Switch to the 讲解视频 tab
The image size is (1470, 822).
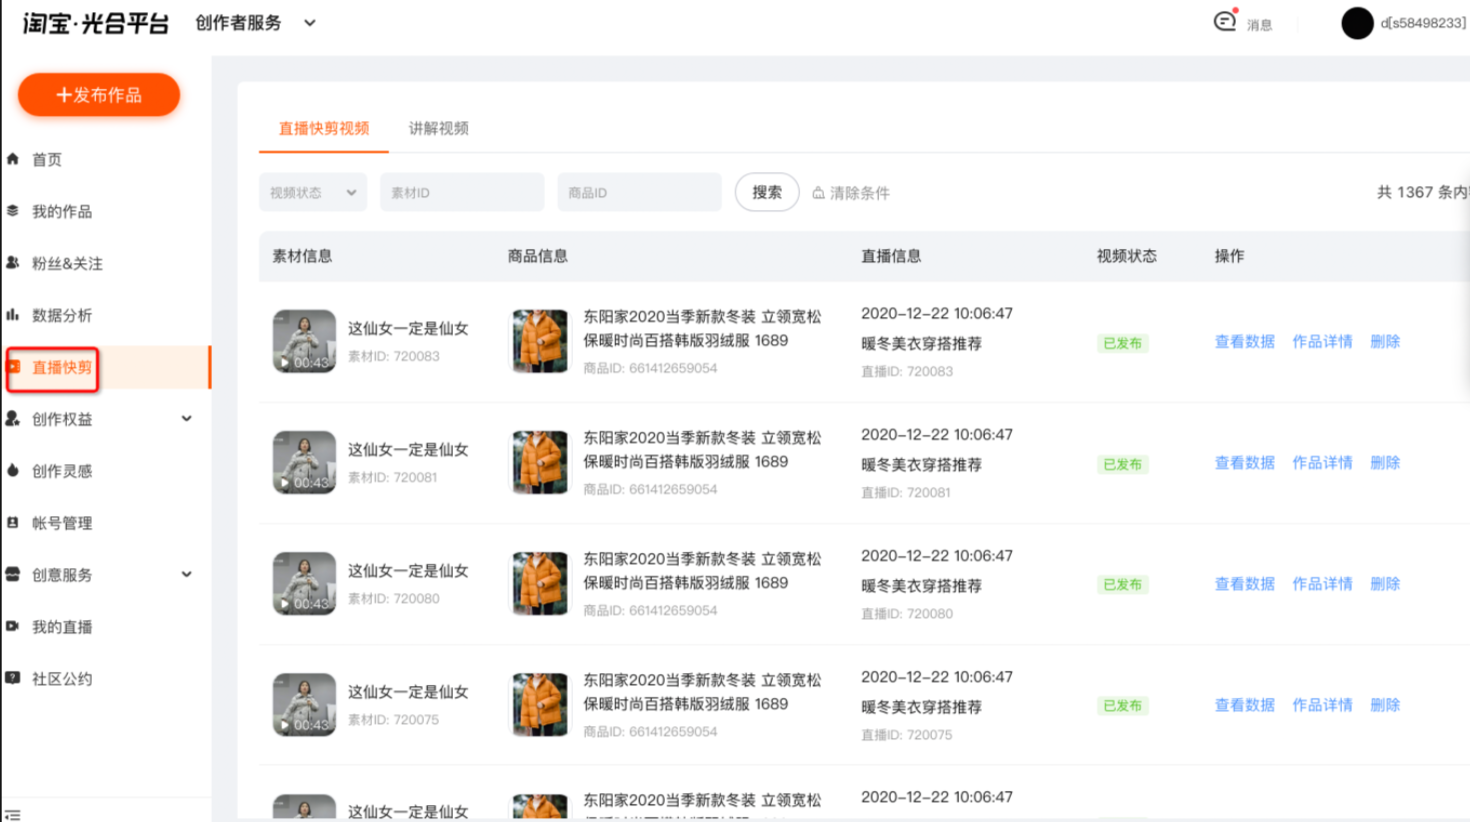[438, 128]
